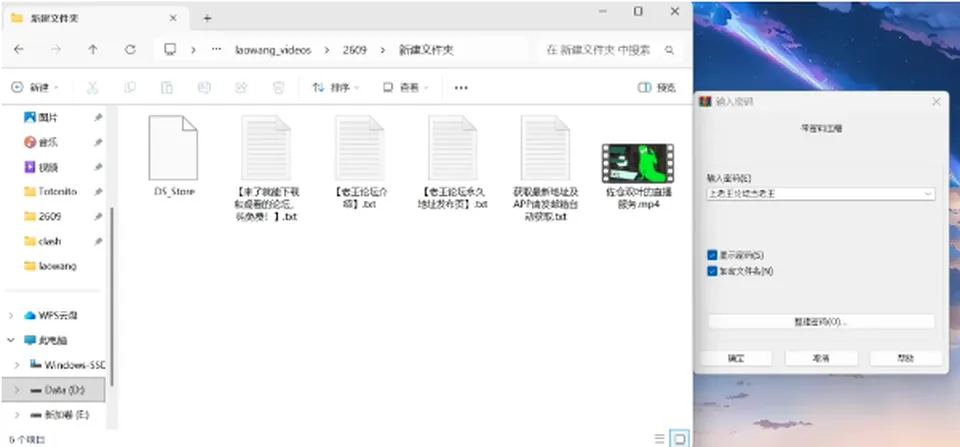This screenshot has width=960, height=447.
Task: Click the Paste clipboard icon in toolbar
Action: click(167, 88)
